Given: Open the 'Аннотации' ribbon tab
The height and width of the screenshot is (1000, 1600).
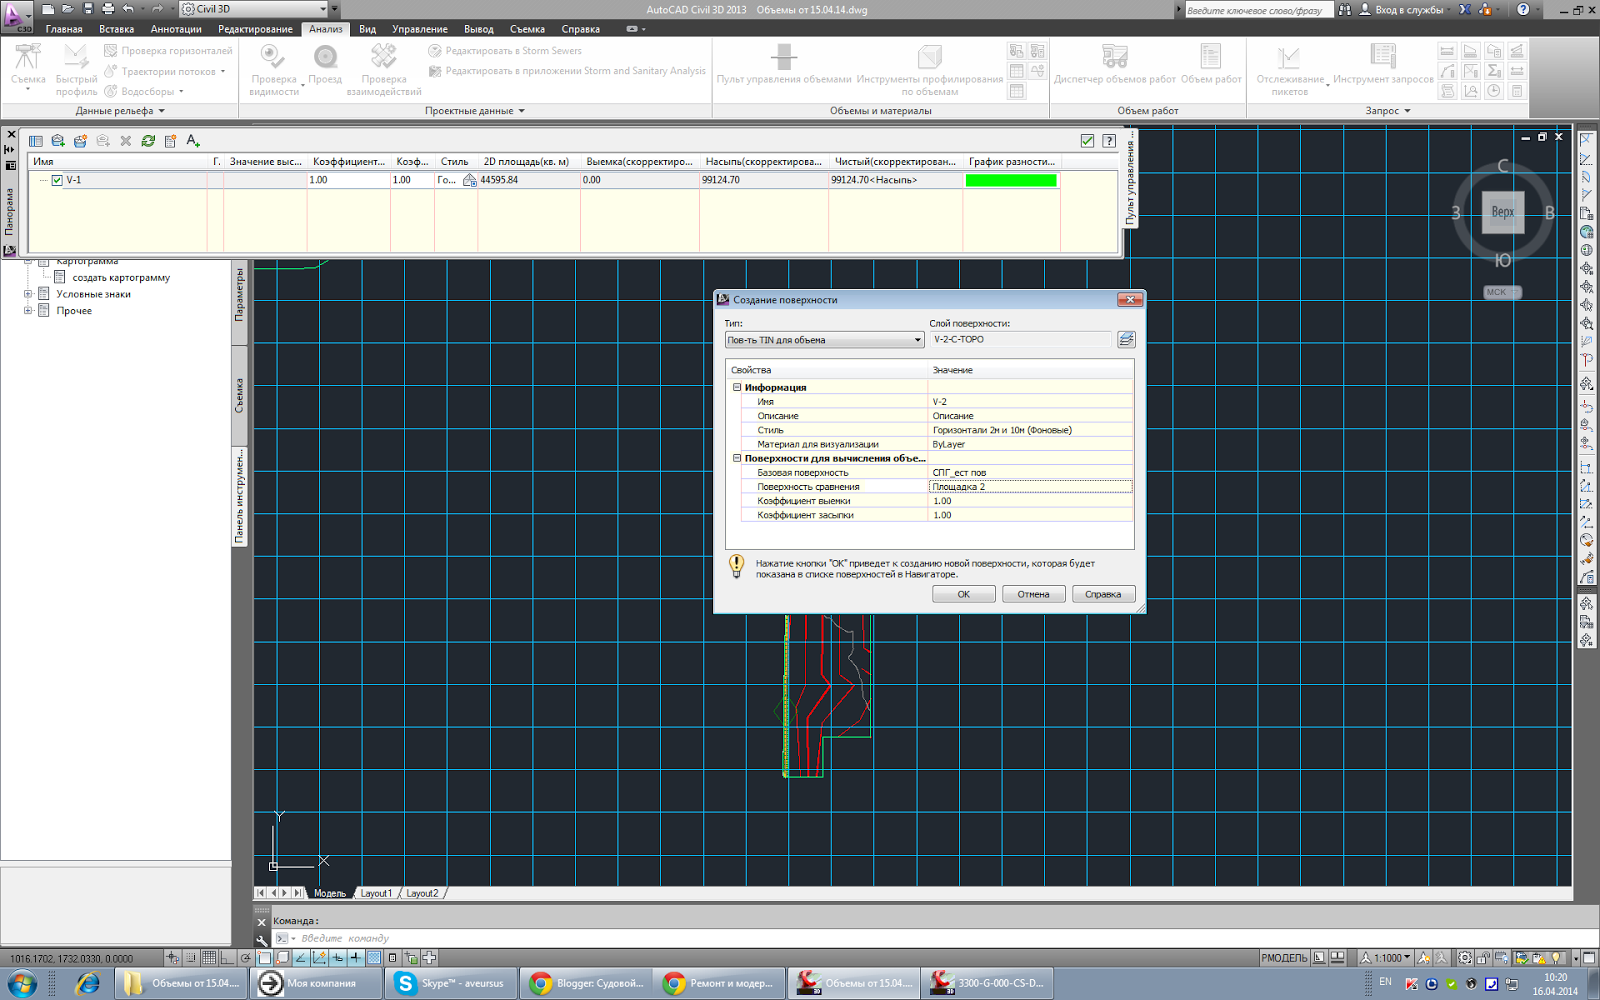Looking at the screenshot, I should 176,29.
